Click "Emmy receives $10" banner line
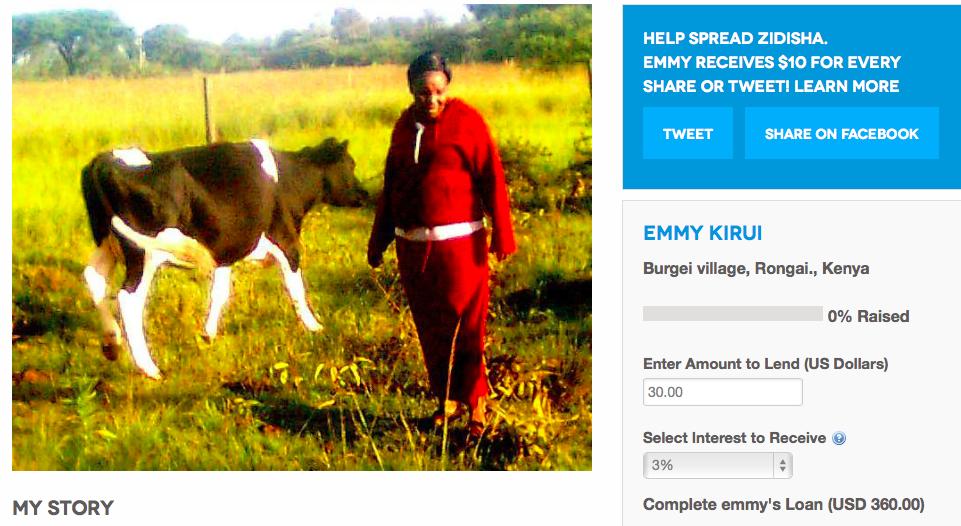Viewport: 961px width, 526px height. (x=772, y=62)
